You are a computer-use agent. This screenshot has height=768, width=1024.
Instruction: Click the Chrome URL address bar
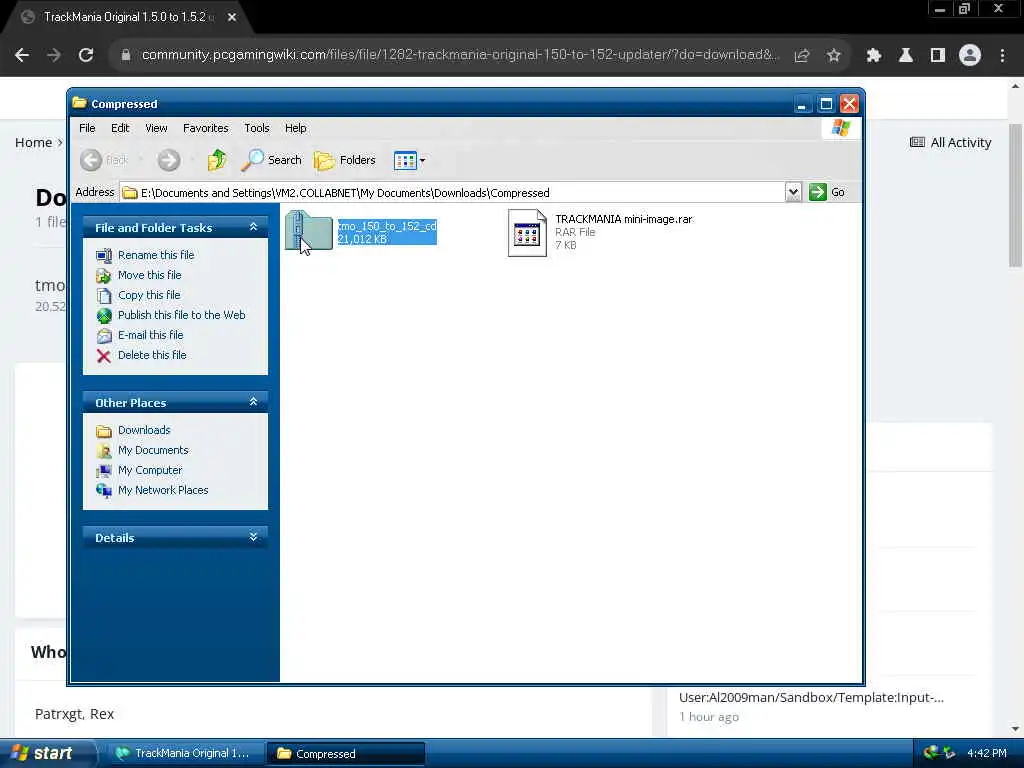coord(460,56)
